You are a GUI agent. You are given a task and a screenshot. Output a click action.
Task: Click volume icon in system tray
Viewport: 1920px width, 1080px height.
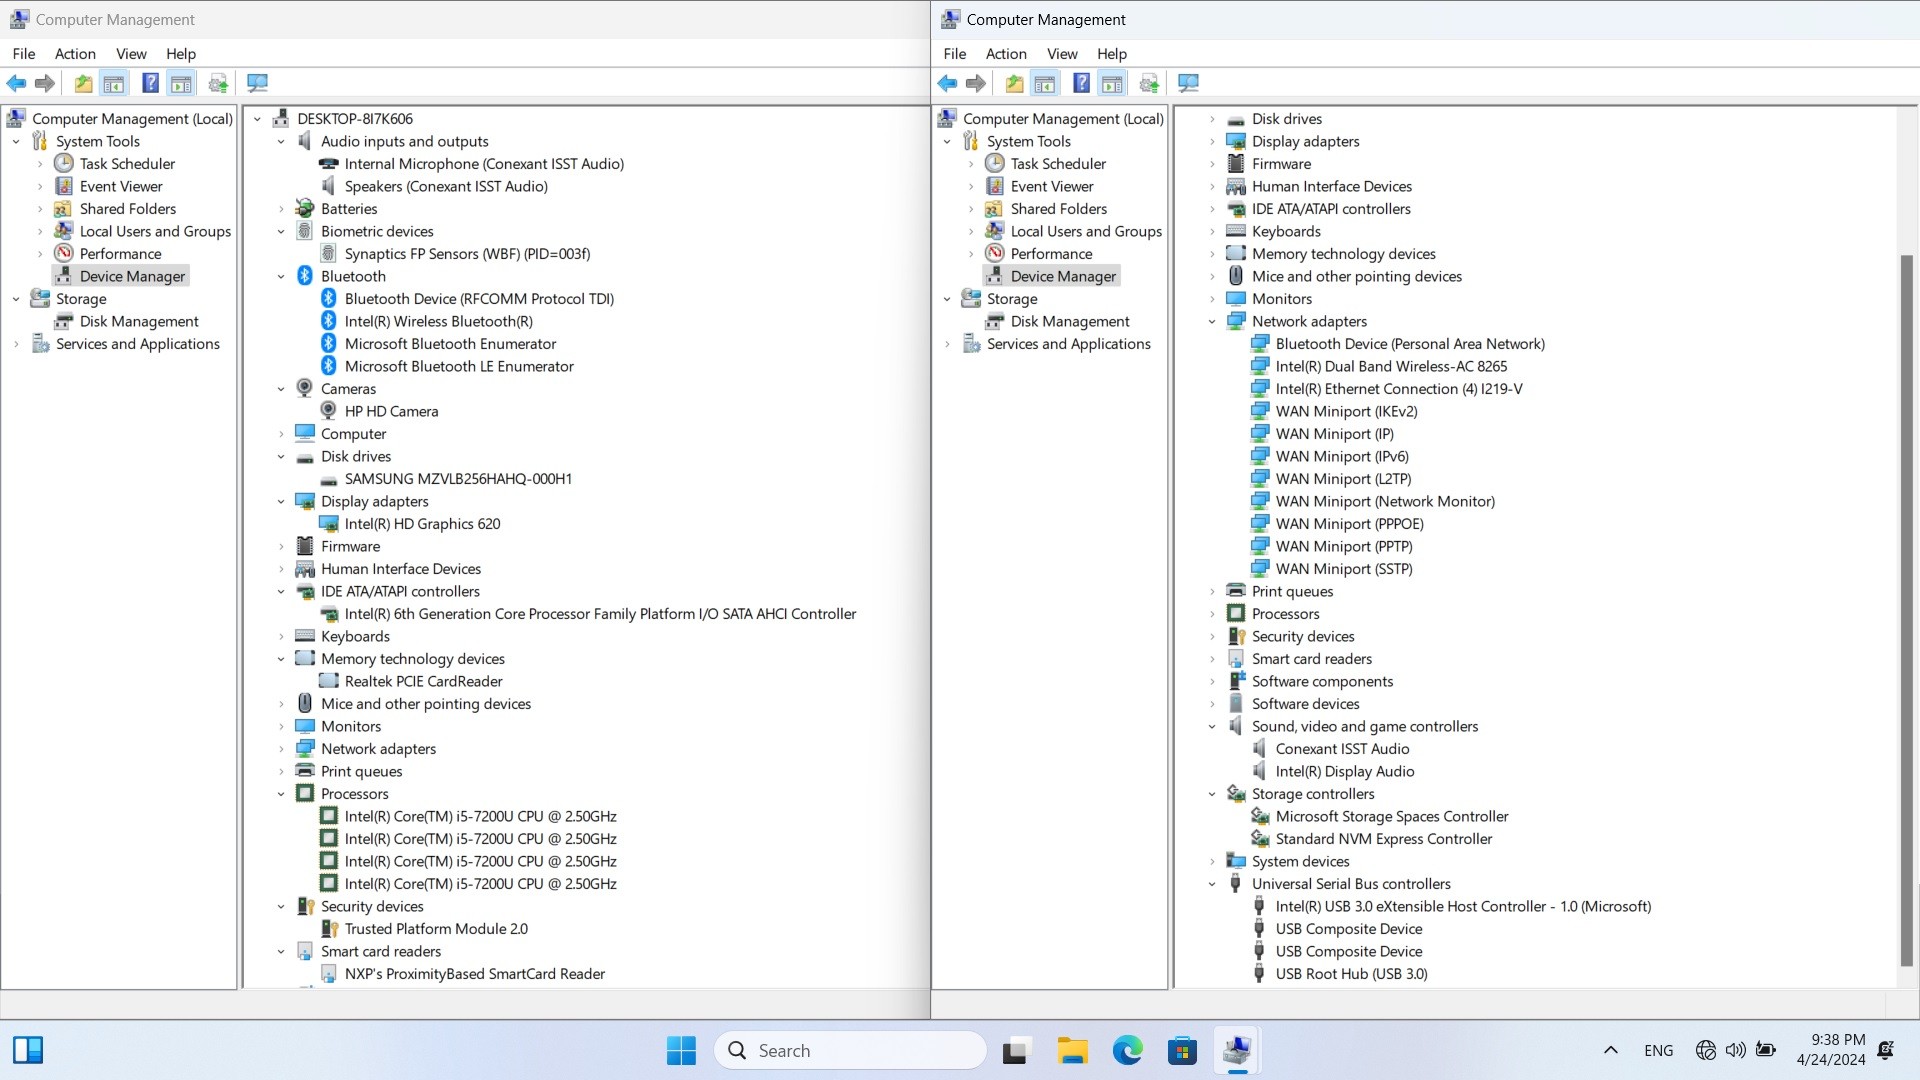click(x=1735, y=1050)
